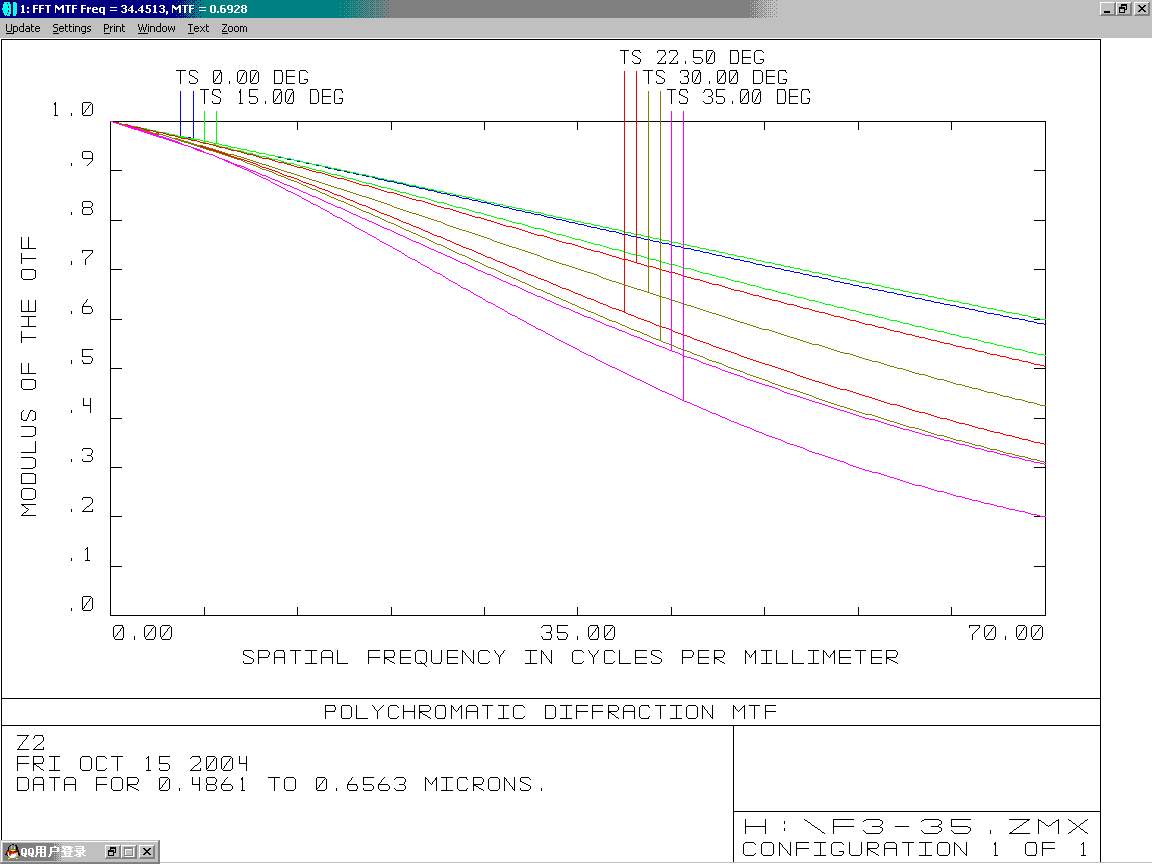Restore the QQ login window

112,852
